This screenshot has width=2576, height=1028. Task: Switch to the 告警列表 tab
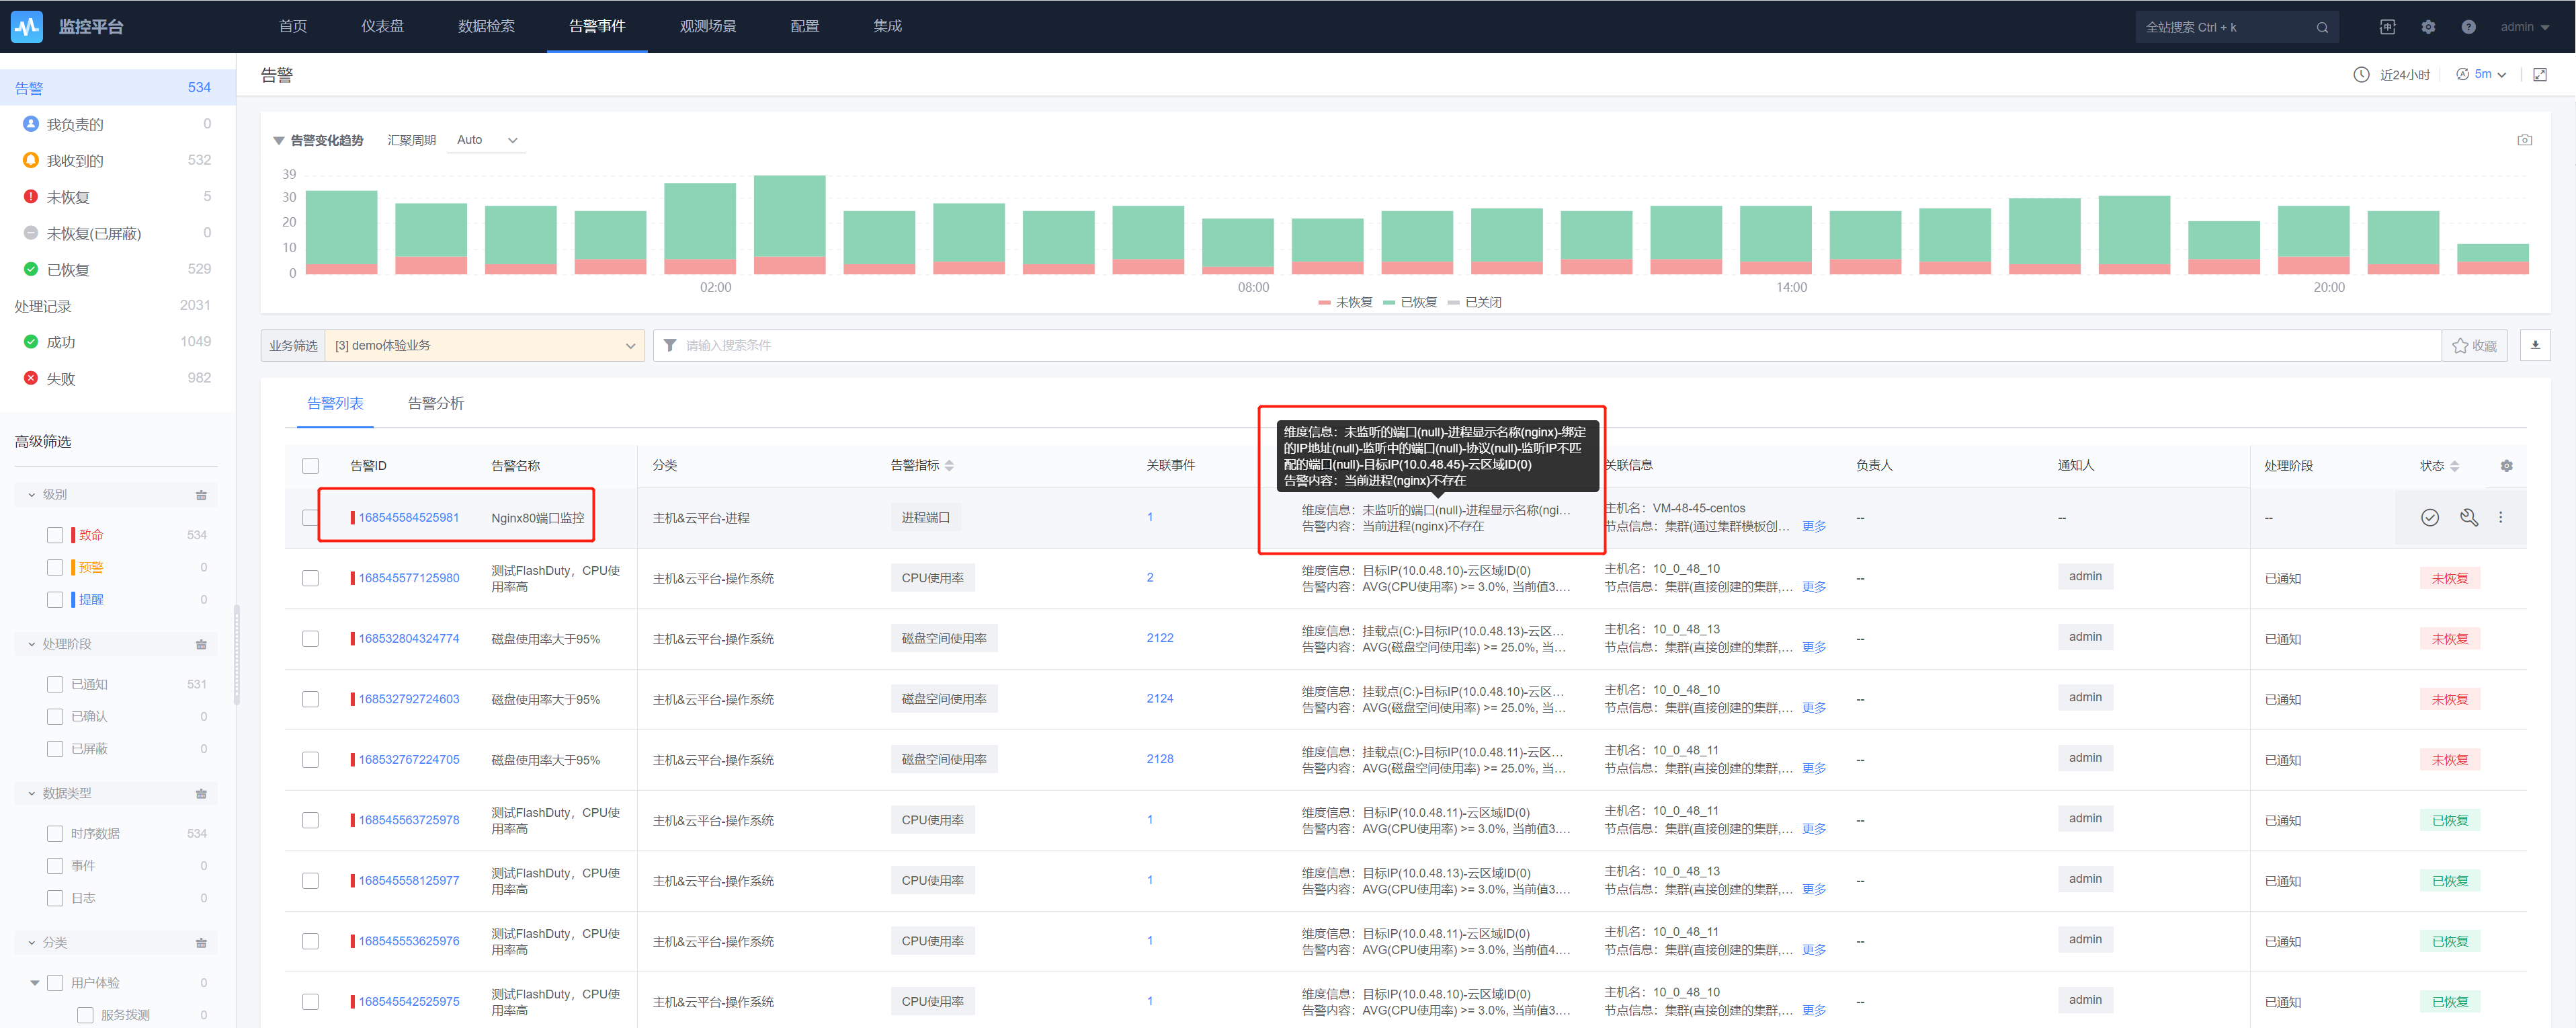pyautogui.click(x=335, y=403)
